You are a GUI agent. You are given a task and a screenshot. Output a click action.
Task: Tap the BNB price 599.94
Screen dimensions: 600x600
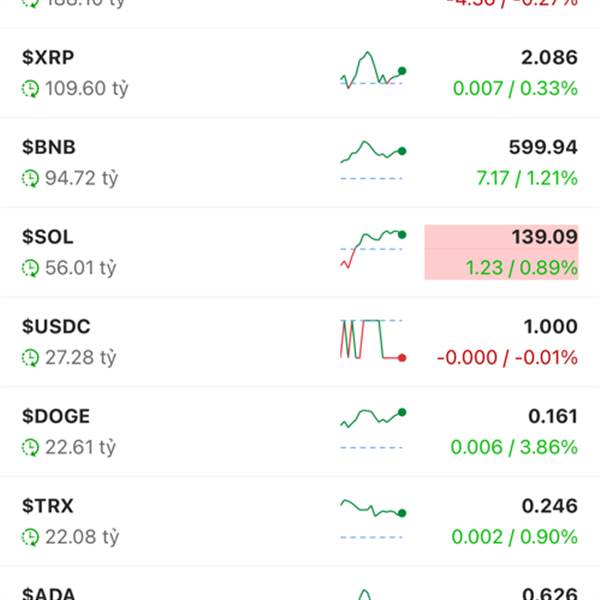tap(543, 147)
